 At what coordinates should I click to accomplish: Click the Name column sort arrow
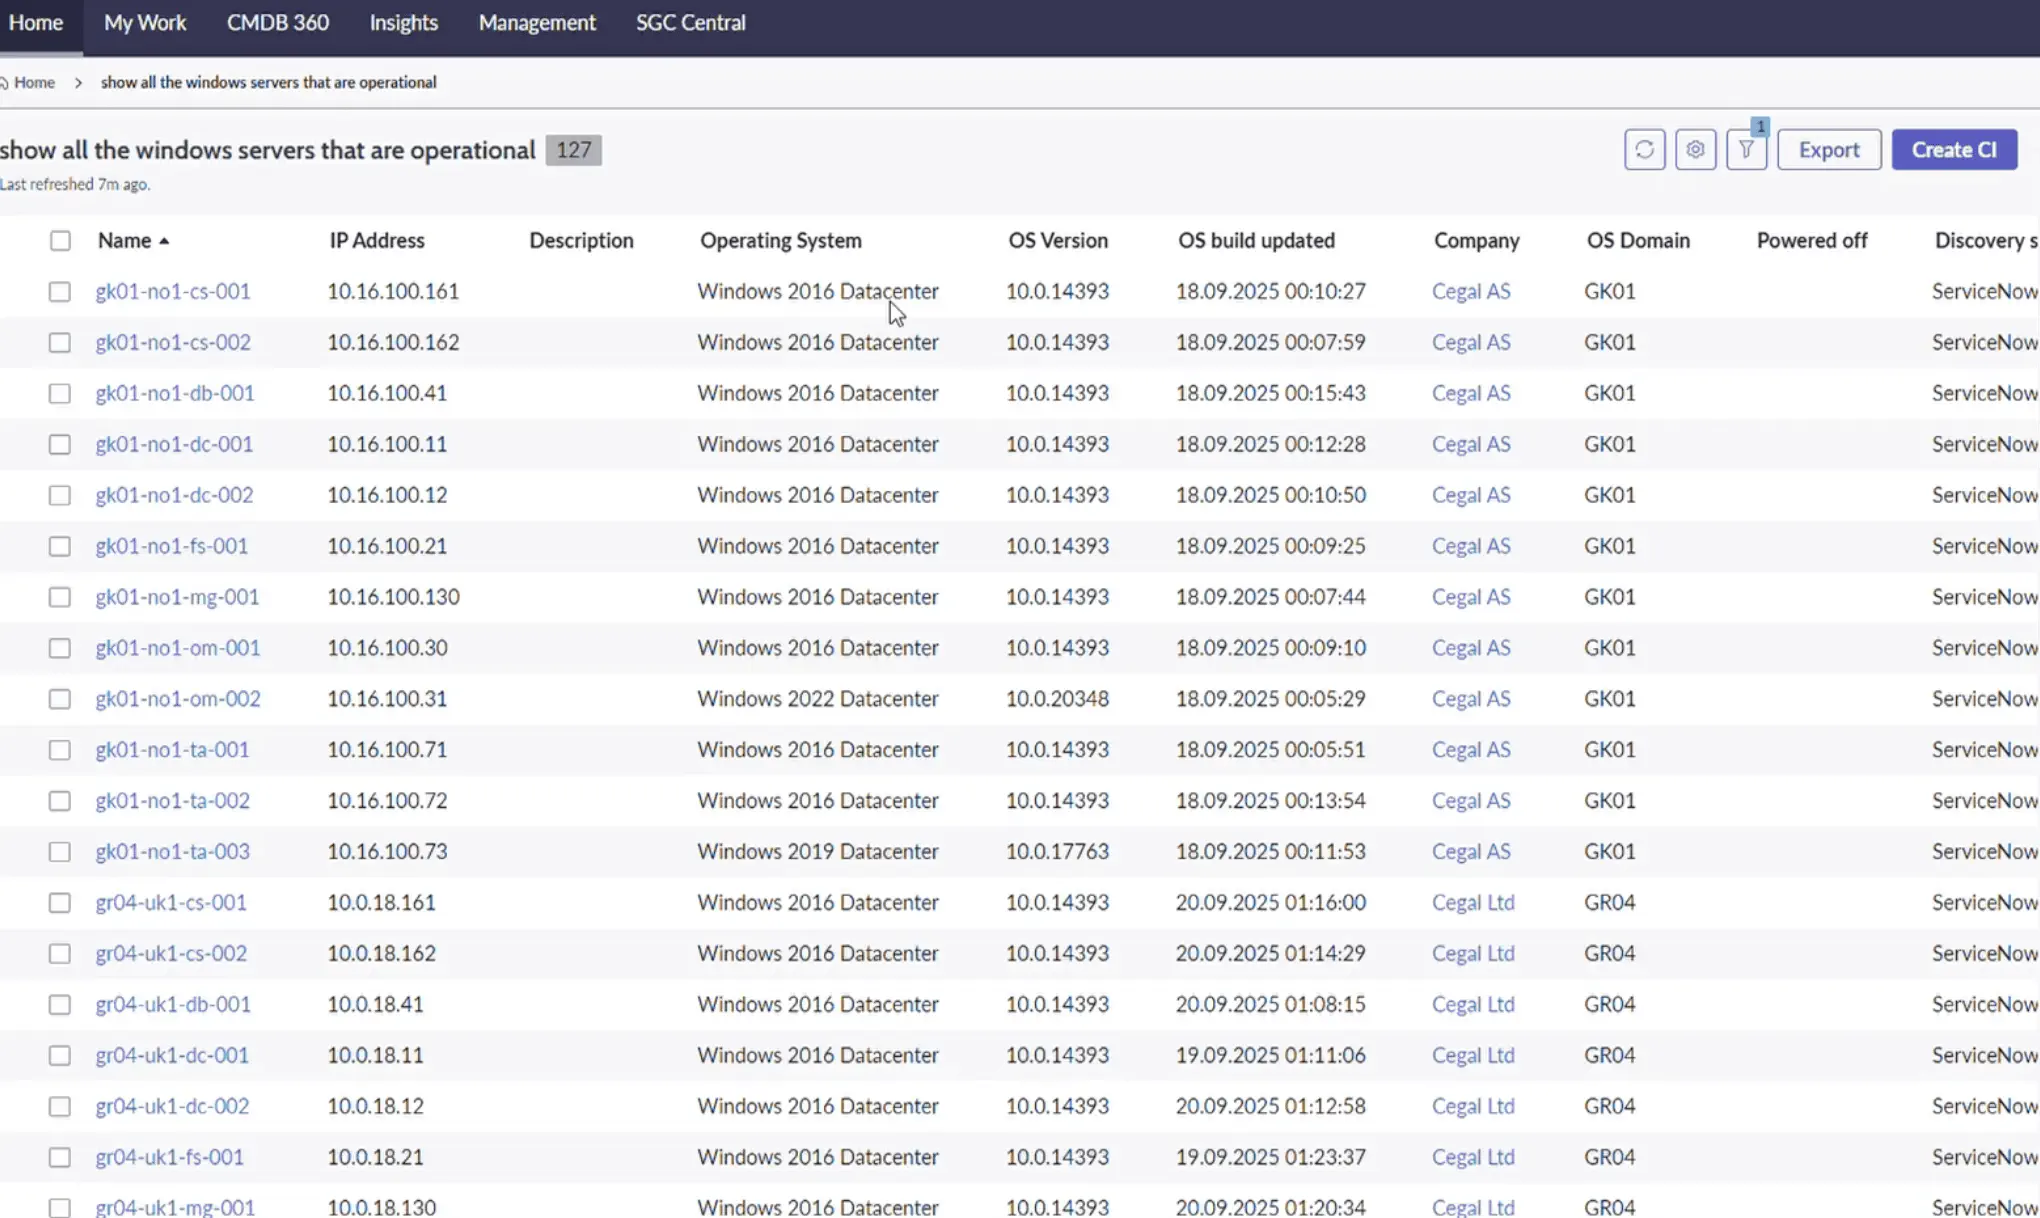point(164,241)
